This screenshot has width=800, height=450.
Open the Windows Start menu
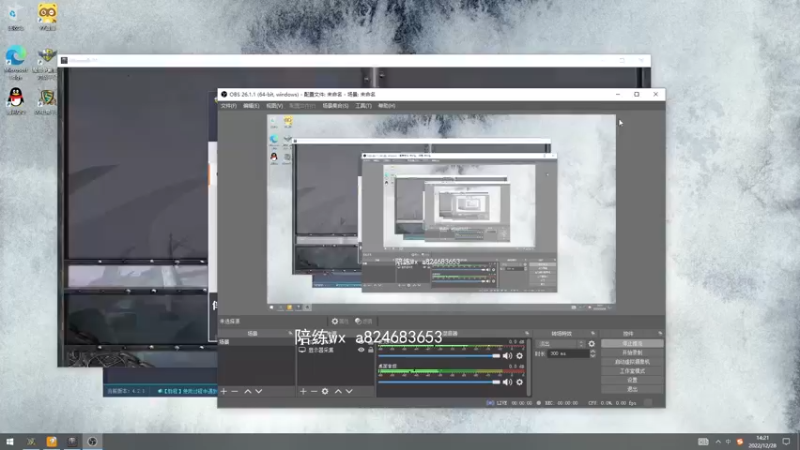tap(10, 441)
